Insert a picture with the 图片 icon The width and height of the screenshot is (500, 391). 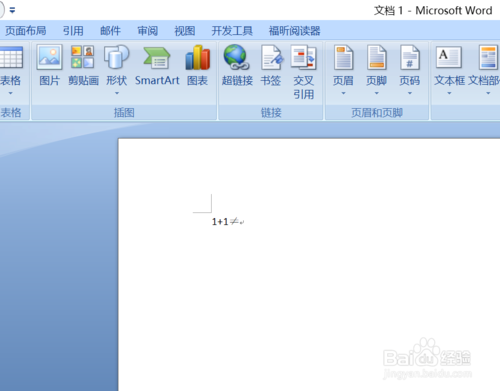(x=49, y=57)
